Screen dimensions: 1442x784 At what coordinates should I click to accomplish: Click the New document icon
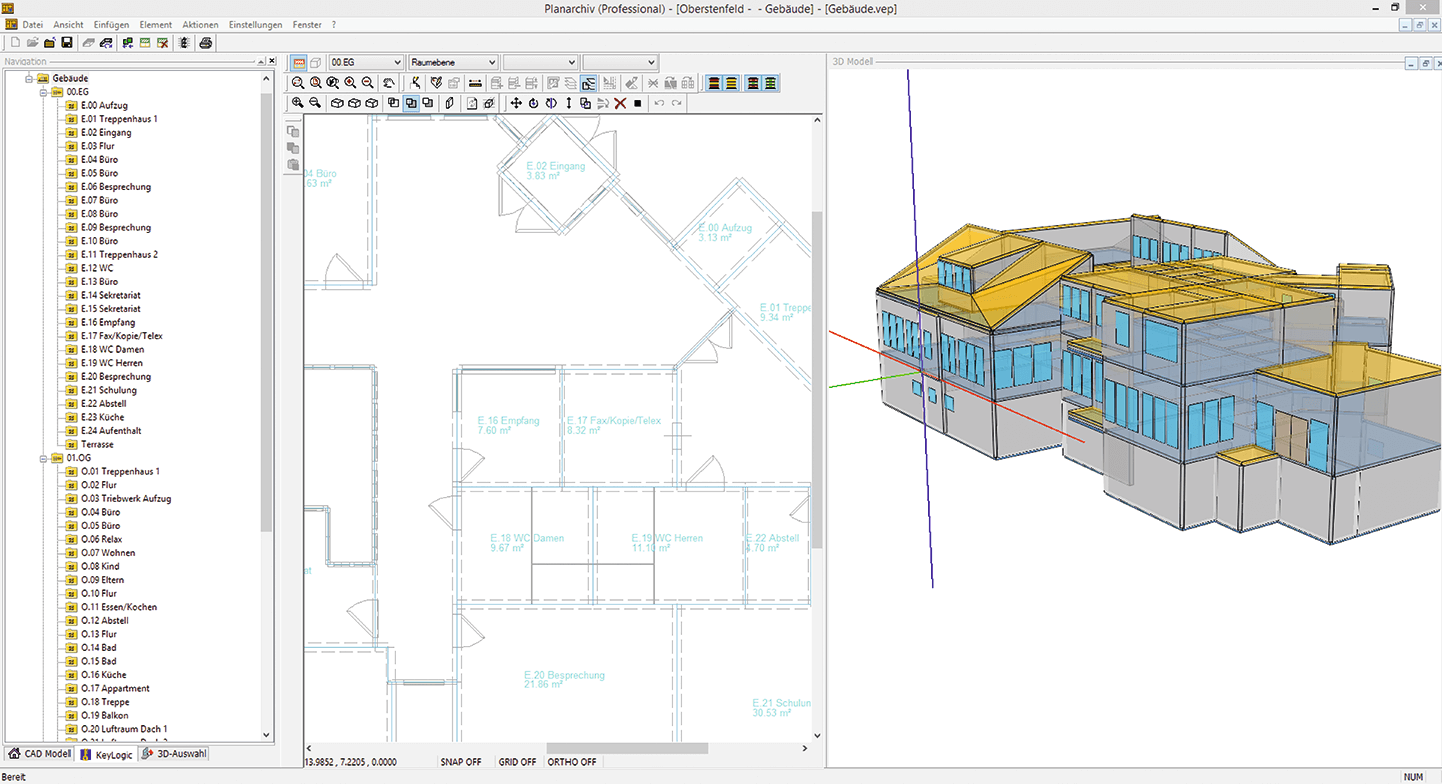pos(15,43)
